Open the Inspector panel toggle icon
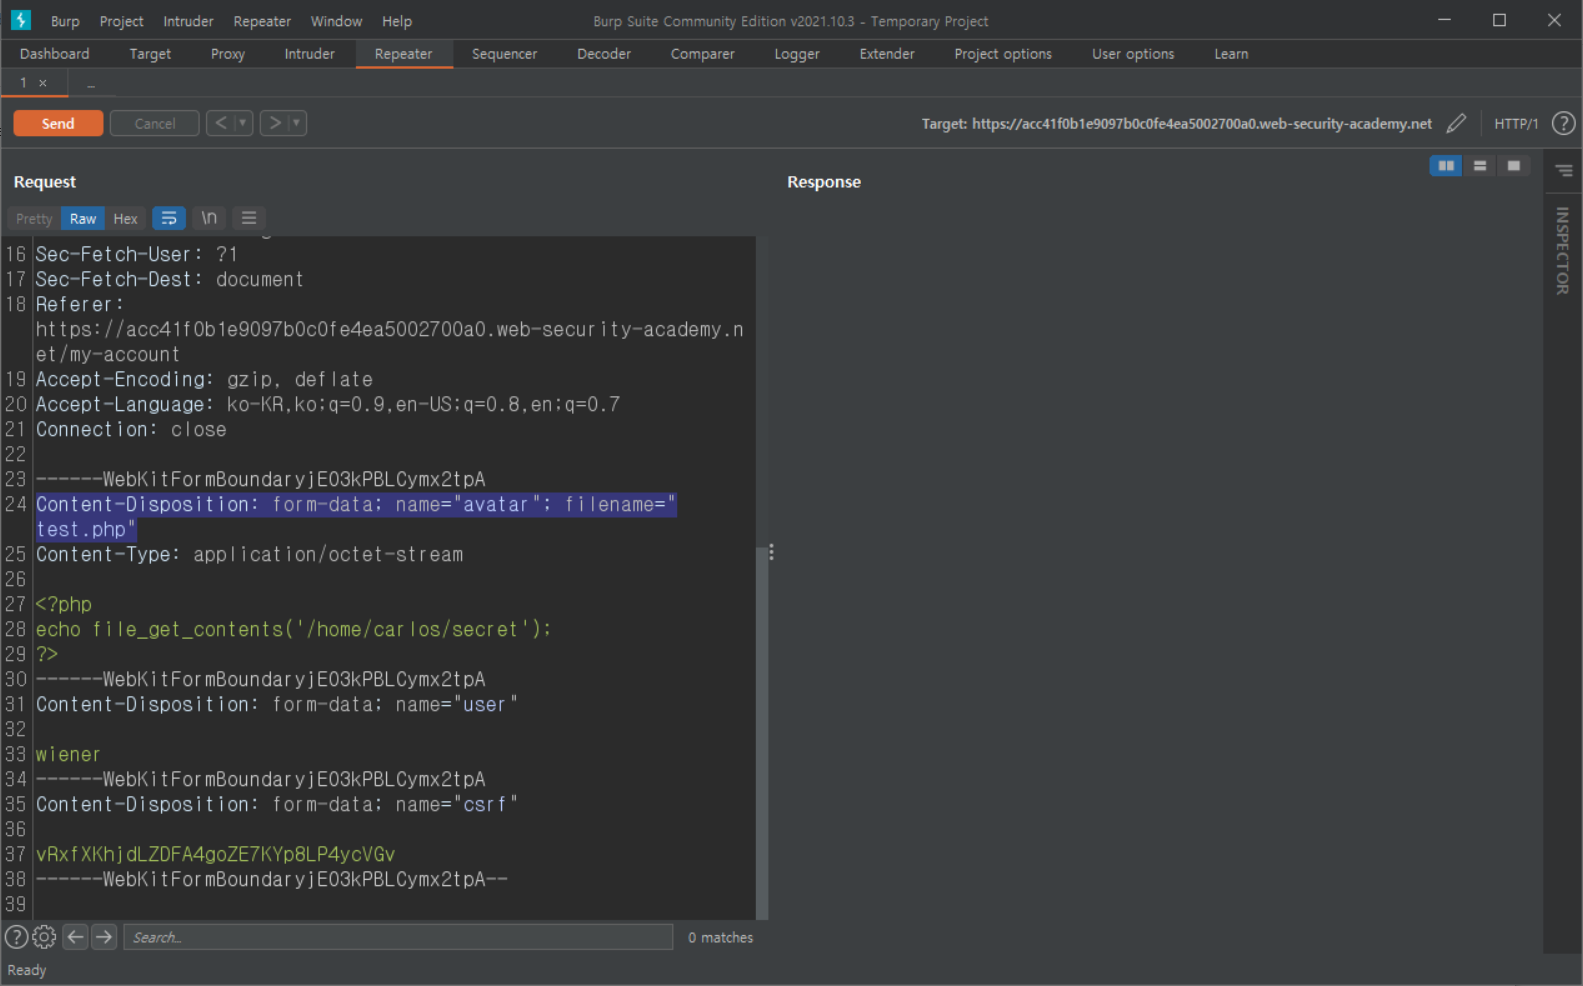Image resolution: width=1583 pixels, height=986 pixels. point(1563,171)
